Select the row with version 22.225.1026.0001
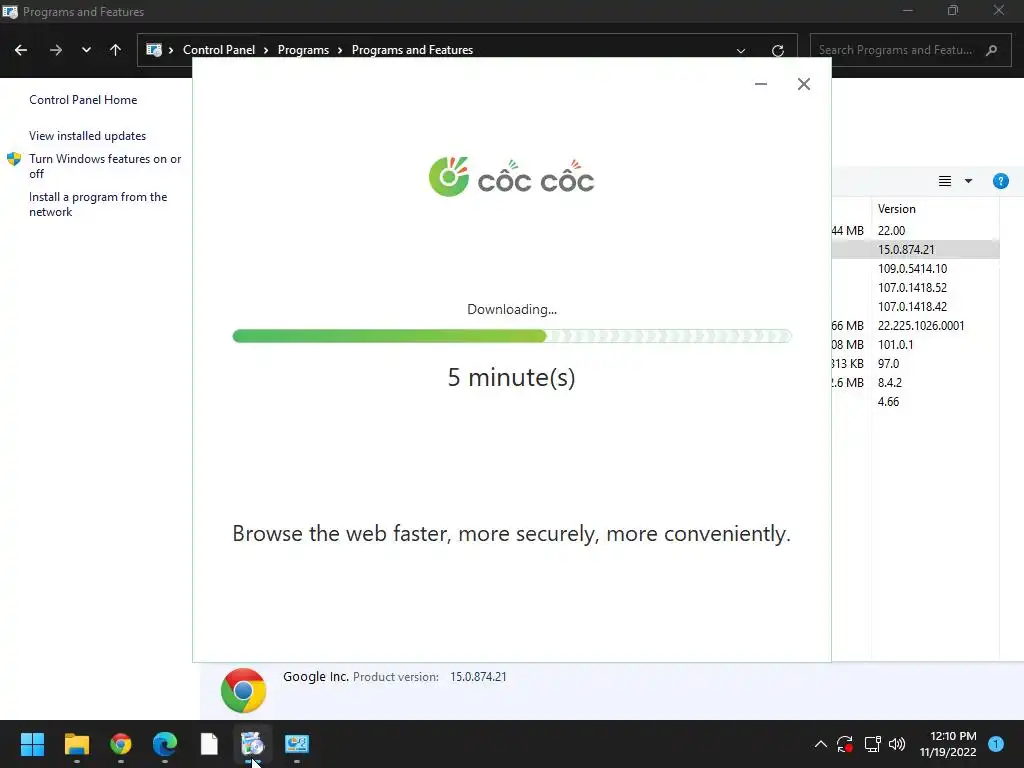This screenshot has width=1024, height=768. (915, 325)
